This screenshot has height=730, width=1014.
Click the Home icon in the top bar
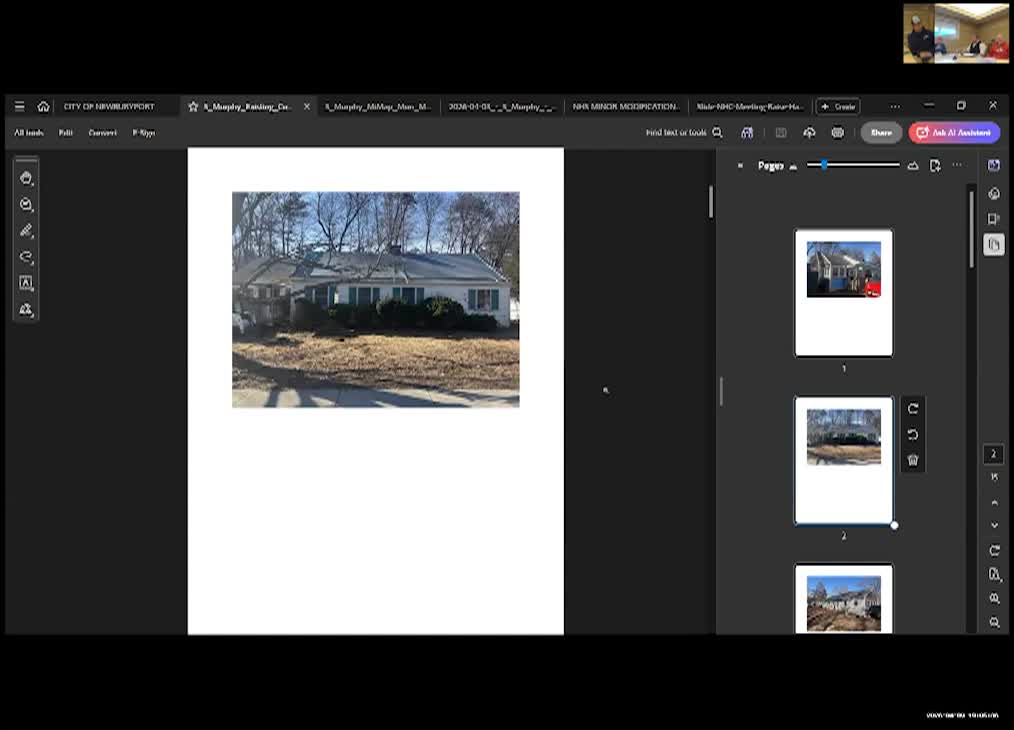(43, 106)
